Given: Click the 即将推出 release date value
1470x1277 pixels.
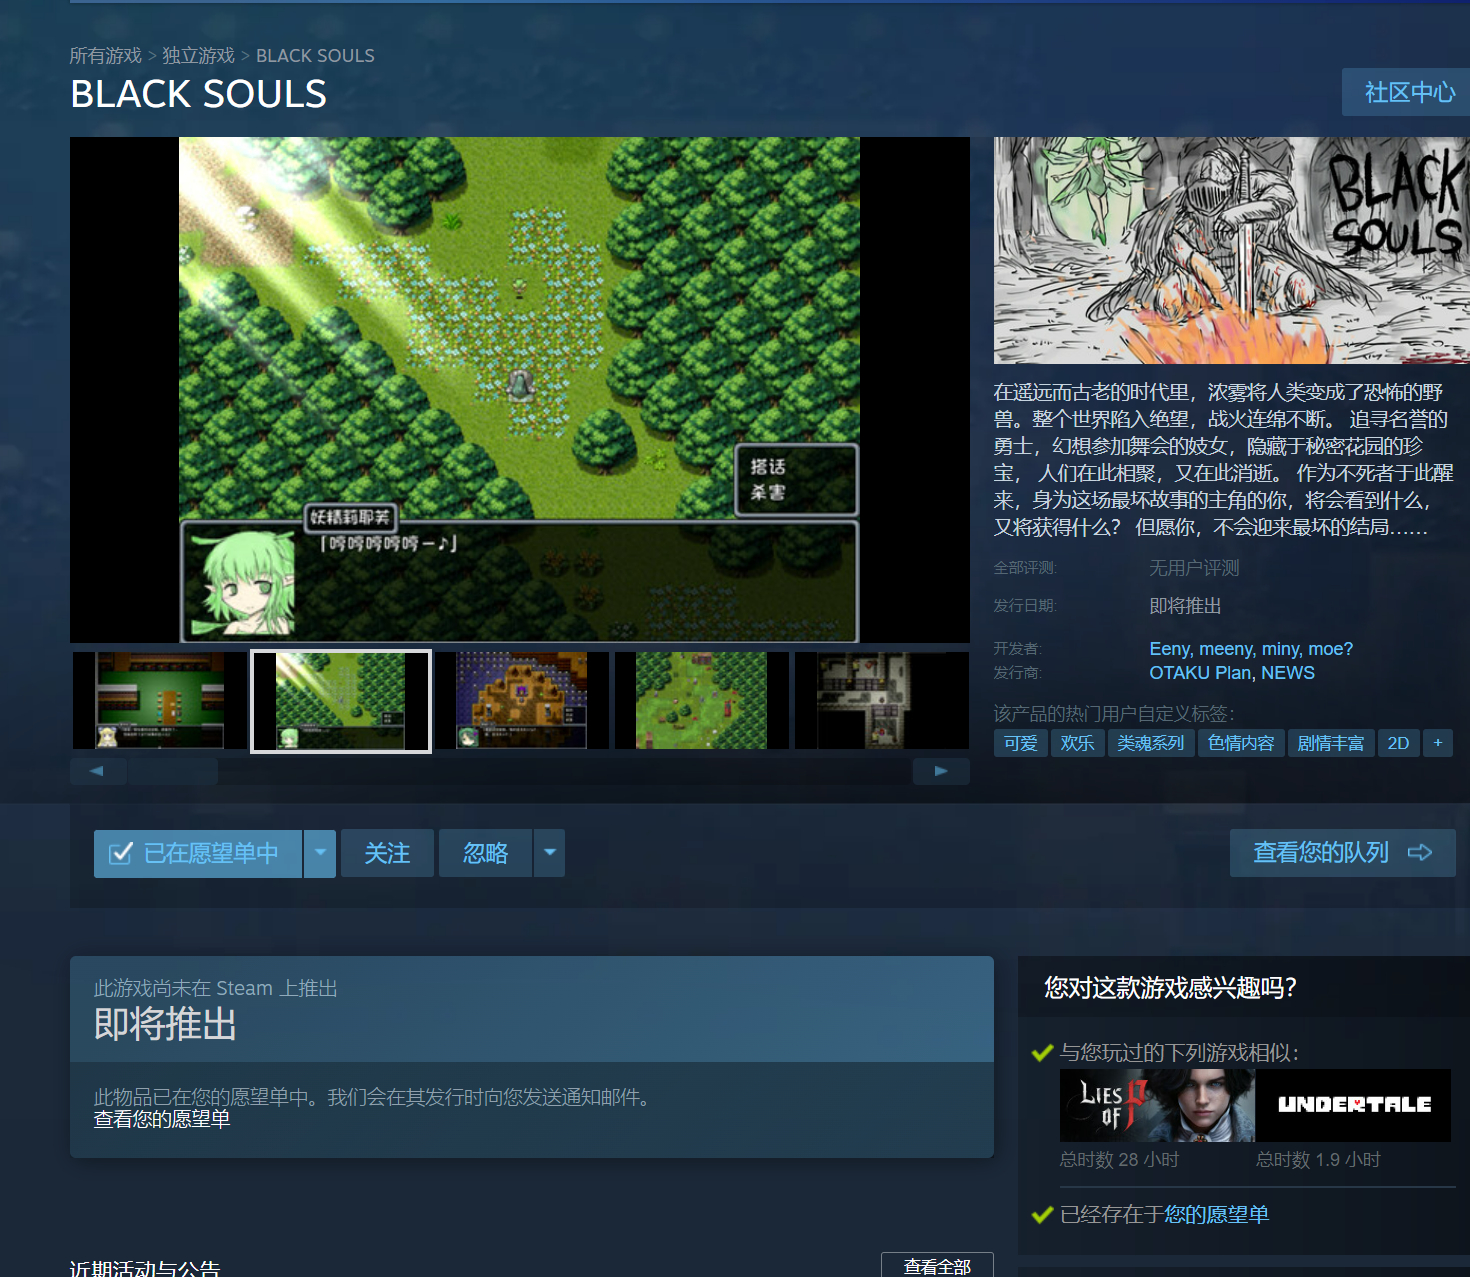Looking at the screenshot, I should tap(1185, 606).
